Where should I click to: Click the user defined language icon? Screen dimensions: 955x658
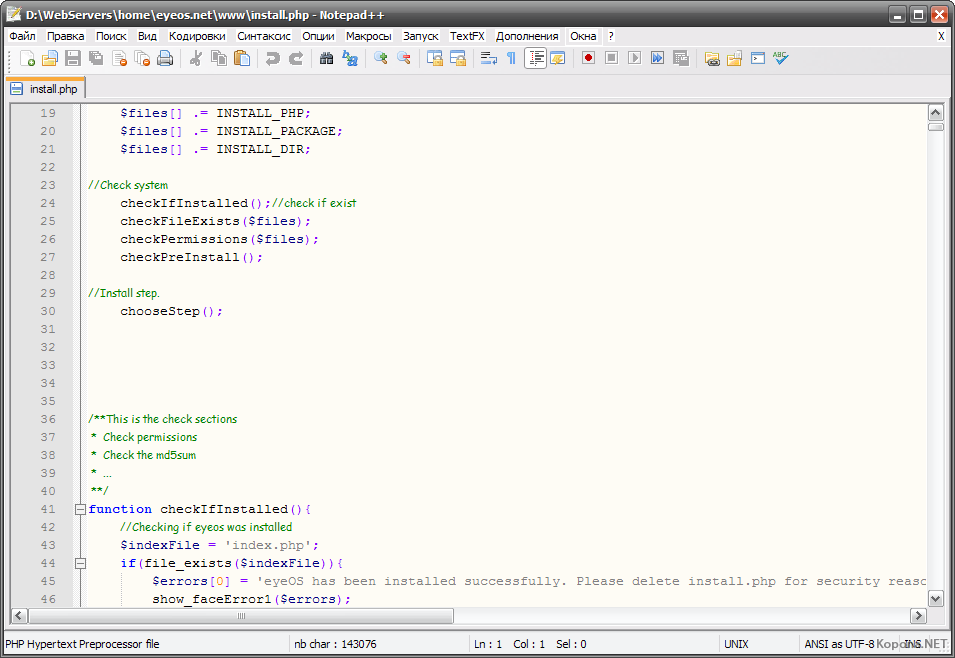(557, 58)
